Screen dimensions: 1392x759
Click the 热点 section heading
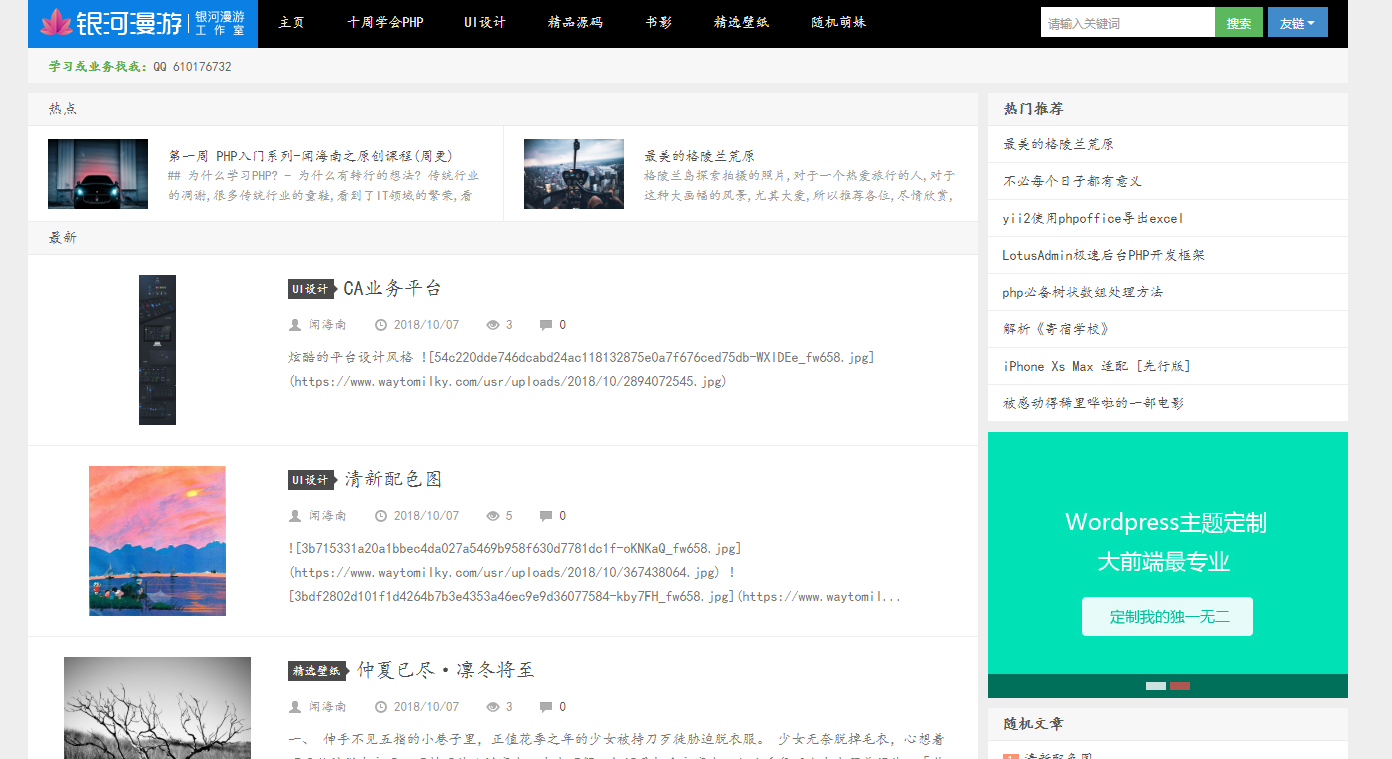[x=62, y=108]
